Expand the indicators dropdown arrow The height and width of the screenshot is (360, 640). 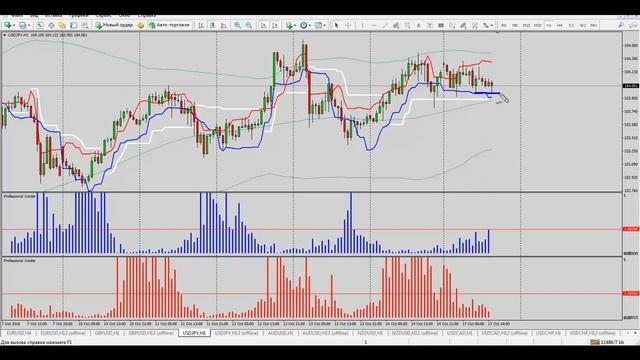(295, 25)
